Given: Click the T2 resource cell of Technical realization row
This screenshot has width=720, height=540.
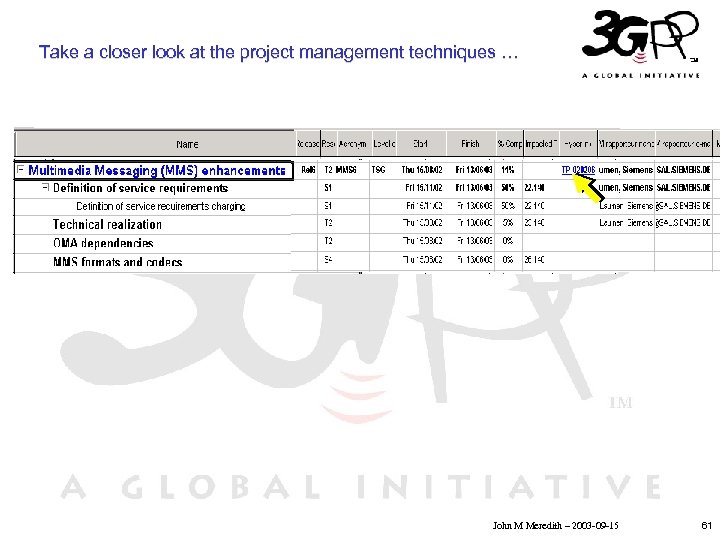Looking at the screenshot, I should pyautogui.click(x=328, y=223).
